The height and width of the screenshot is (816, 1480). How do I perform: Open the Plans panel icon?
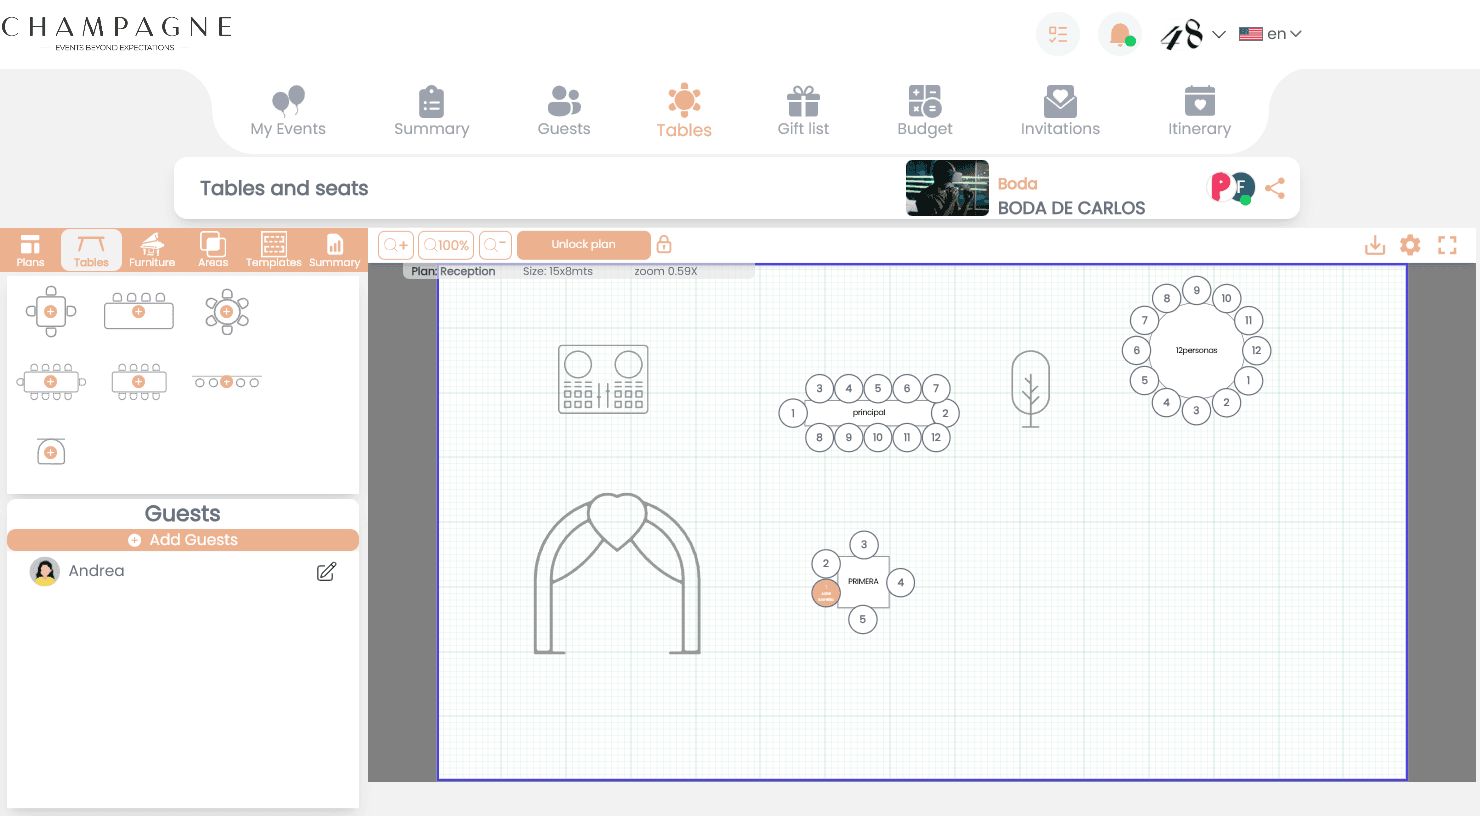click(x=29, y=249)
